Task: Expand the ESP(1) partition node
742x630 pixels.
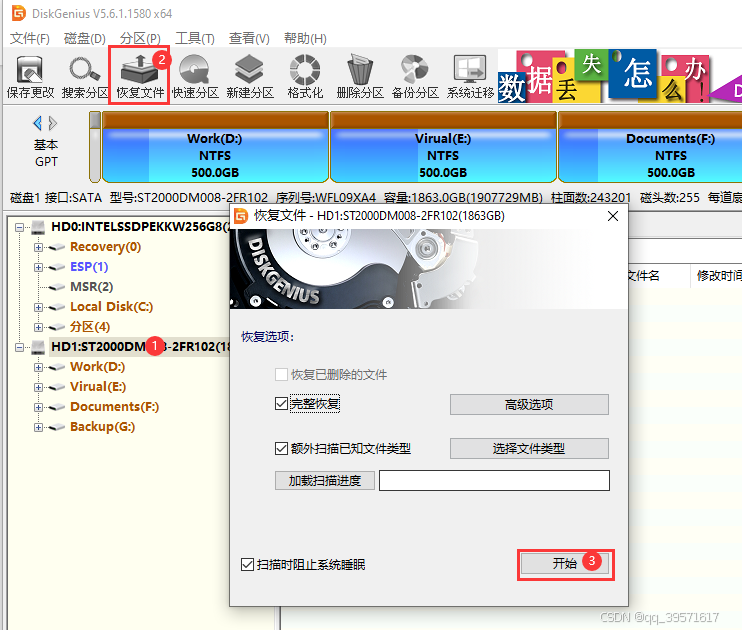Action: (38, 267)
